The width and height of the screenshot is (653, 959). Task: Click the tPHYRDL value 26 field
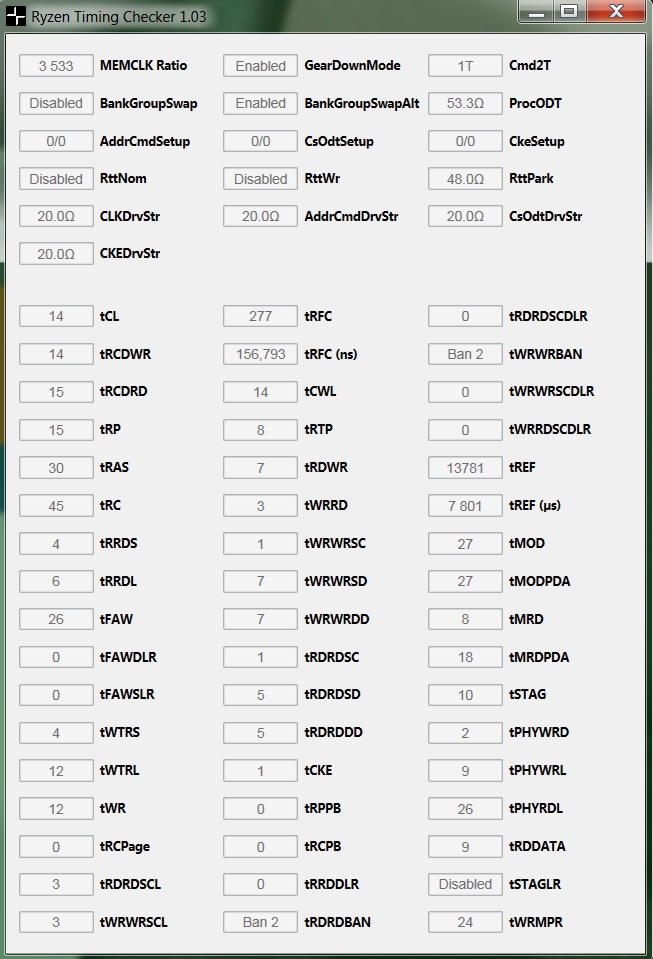coord(465,809)
